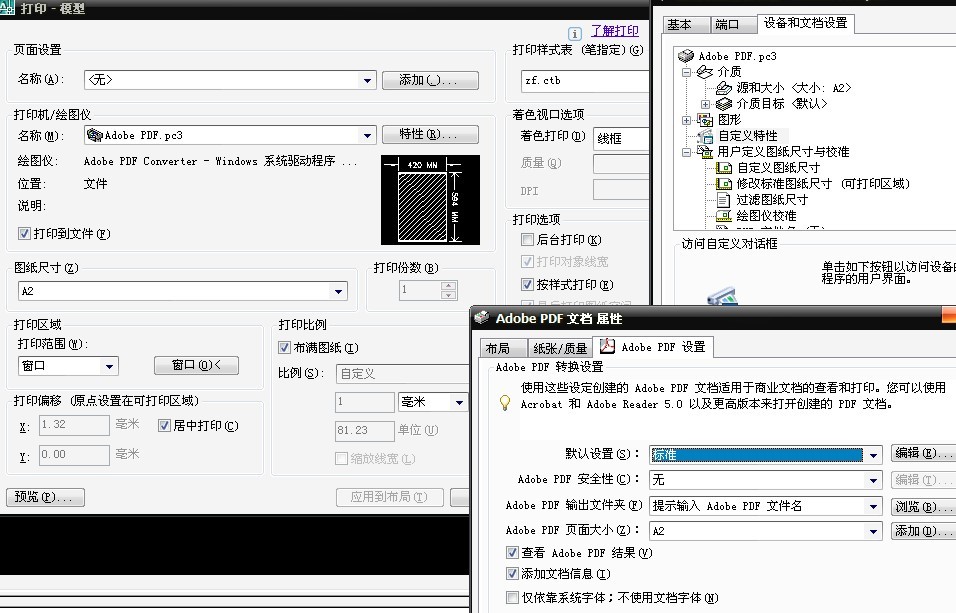
Task: Click 浏览 button for output folder
Action: coord(923,506)
